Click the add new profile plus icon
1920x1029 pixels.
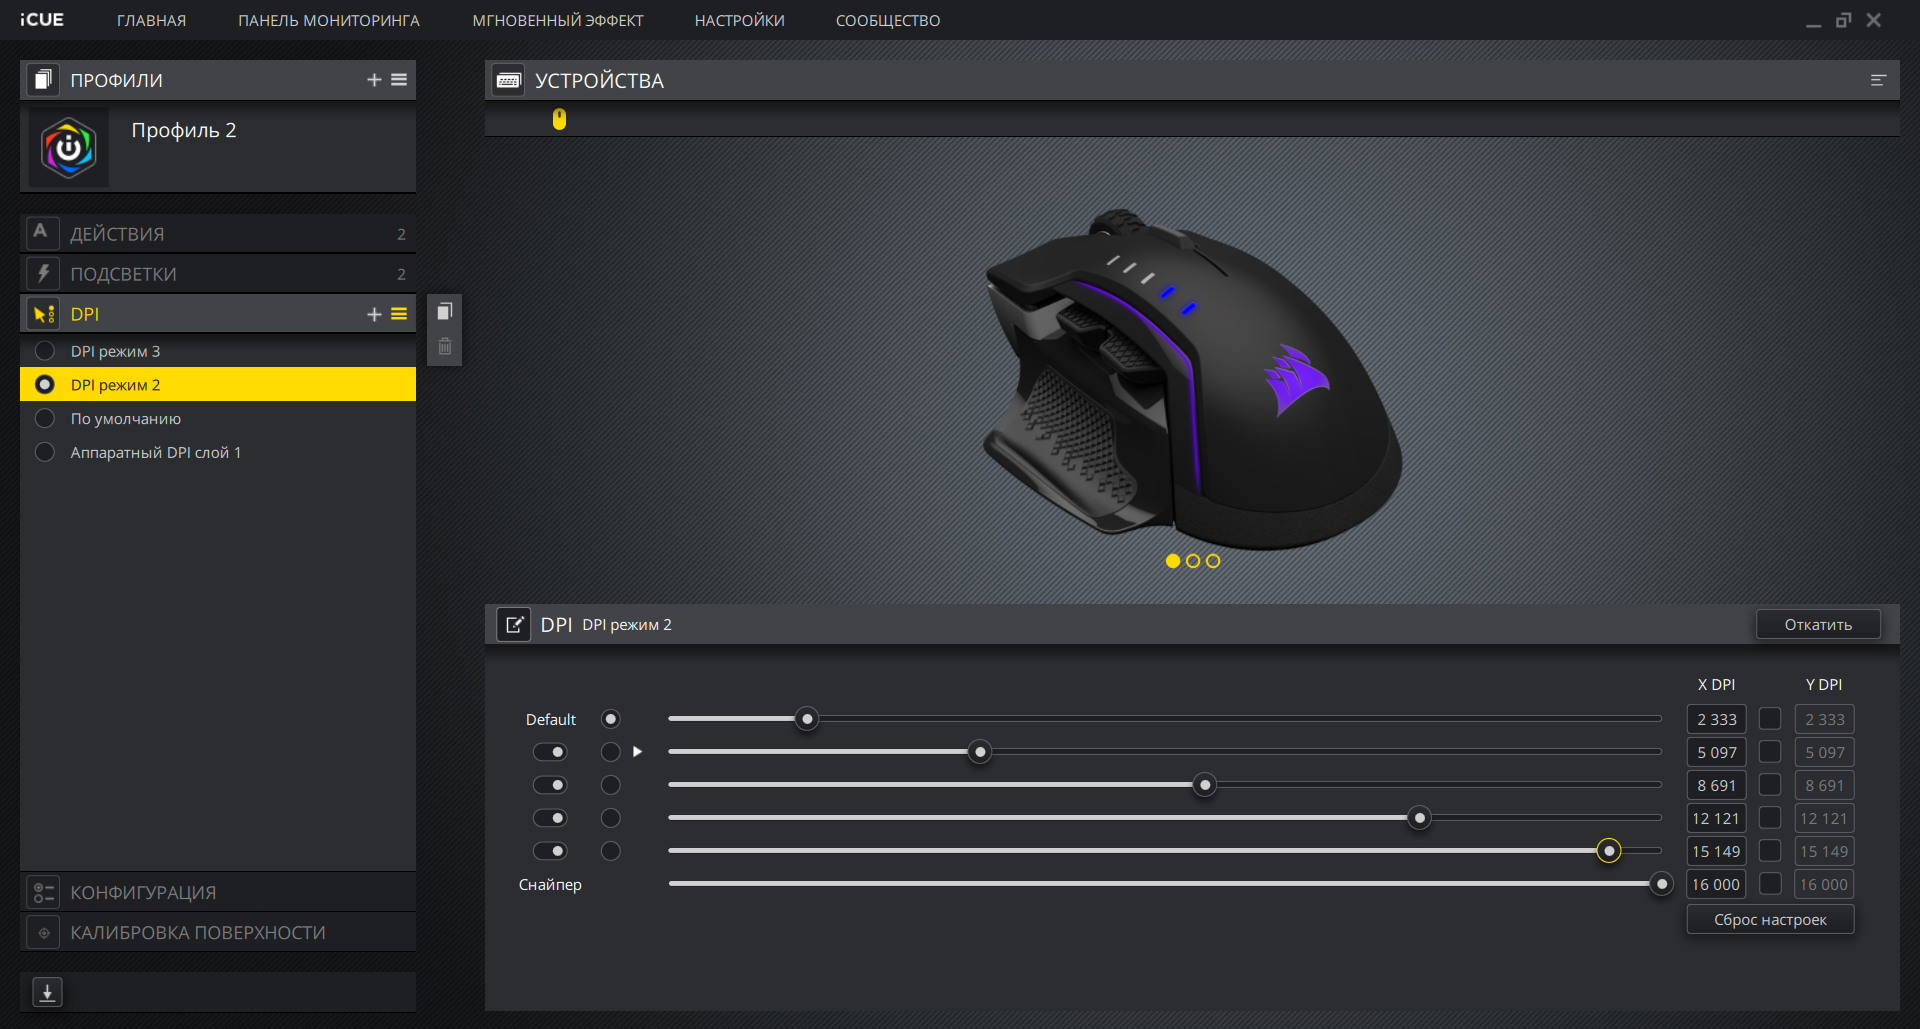pyautogui.click(x=374, y=80)
